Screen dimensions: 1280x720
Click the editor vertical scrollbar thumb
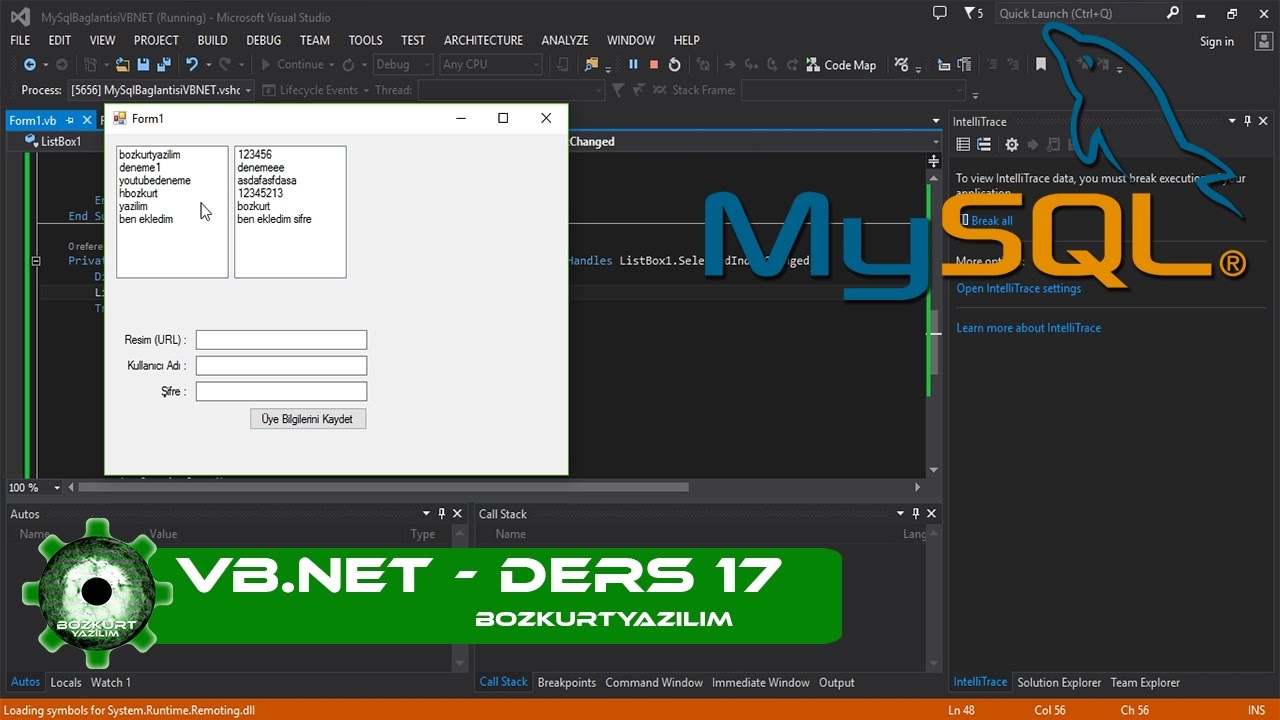(x=934, y=340)
